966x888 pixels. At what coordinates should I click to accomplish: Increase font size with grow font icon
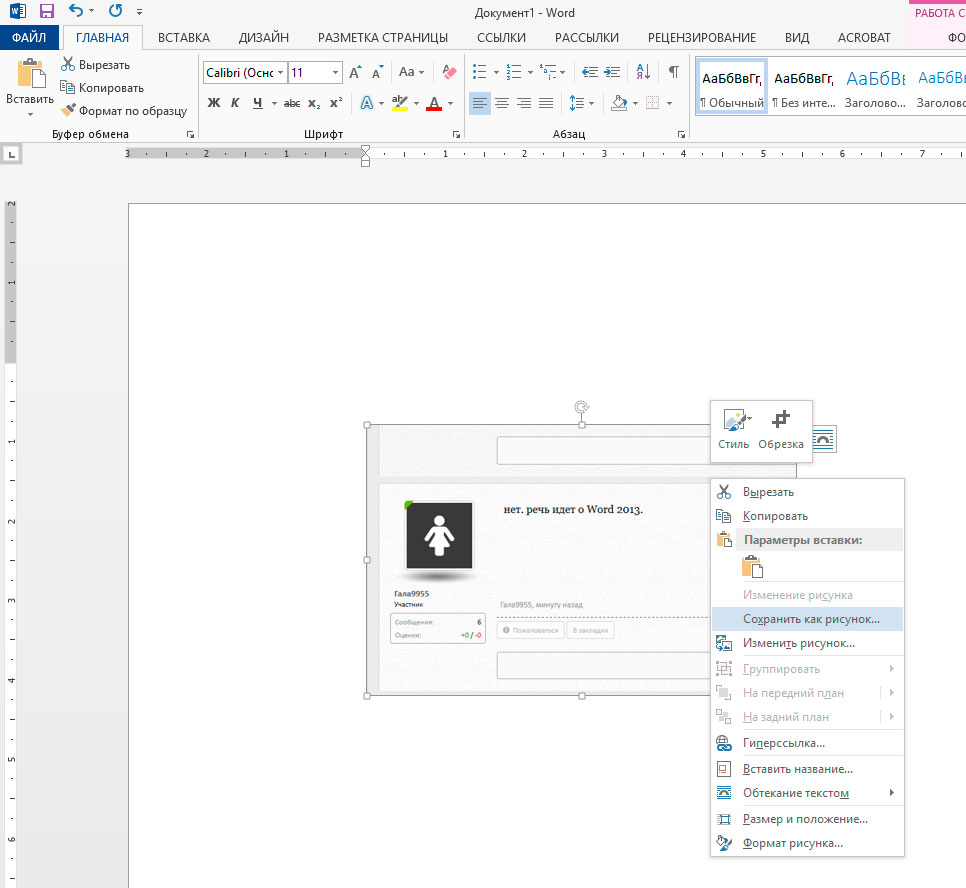355,73
